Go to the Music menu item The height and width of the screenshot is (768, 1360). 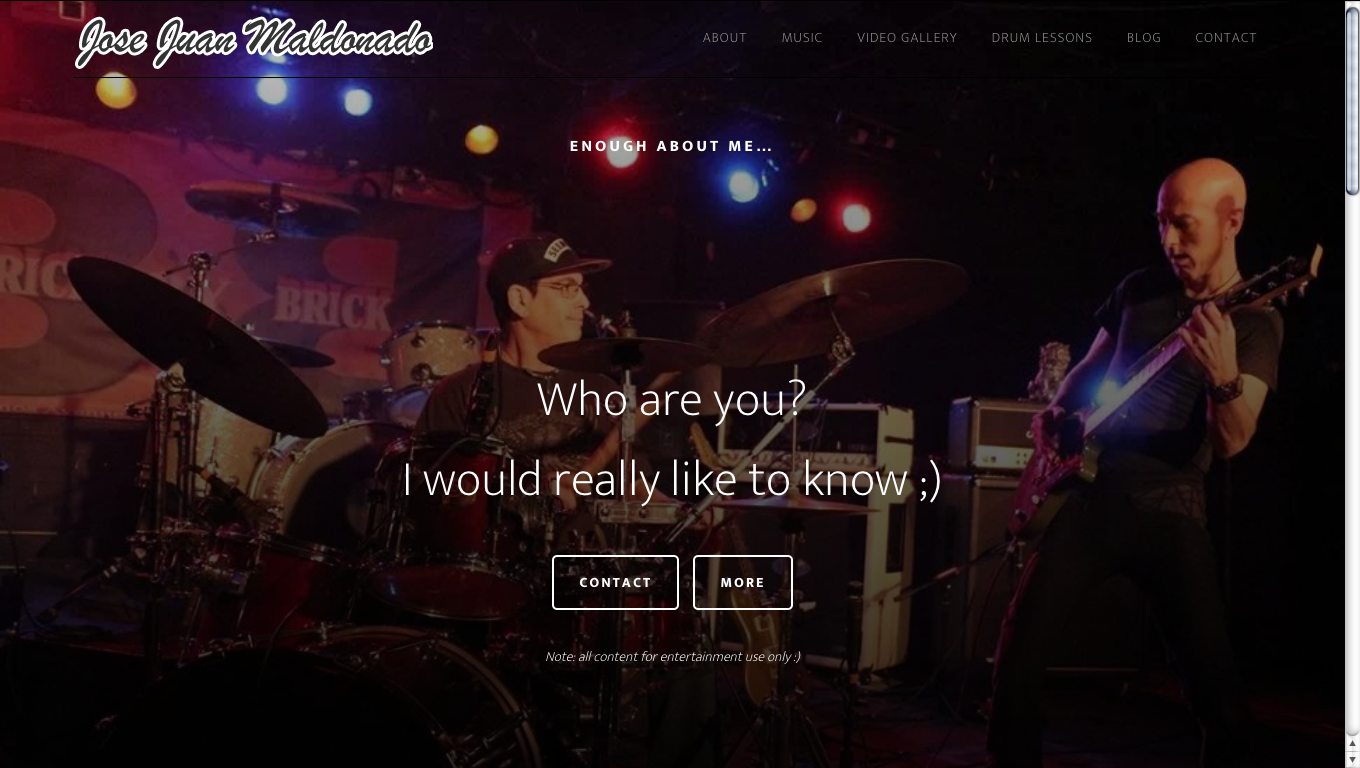pyautogui.click(x=802, y=38)
